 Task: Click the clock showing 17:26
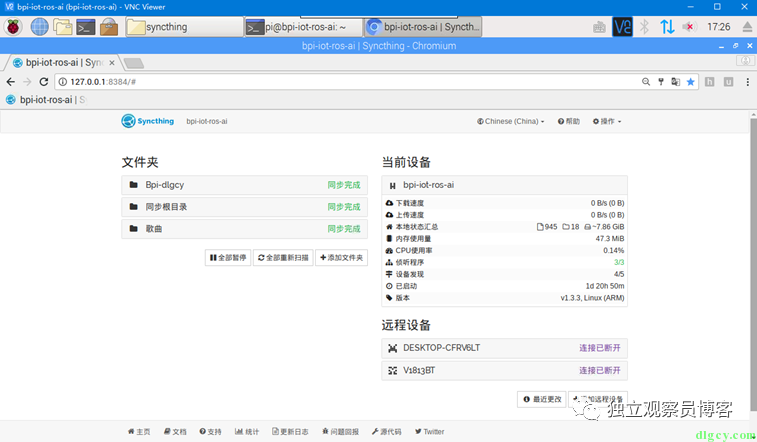718,27
